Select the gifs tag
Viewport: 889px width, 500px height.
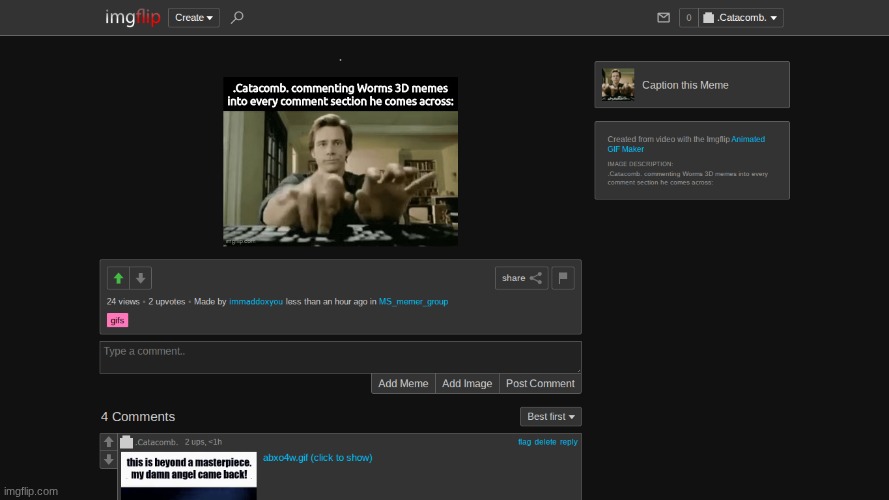pos(117,320)
